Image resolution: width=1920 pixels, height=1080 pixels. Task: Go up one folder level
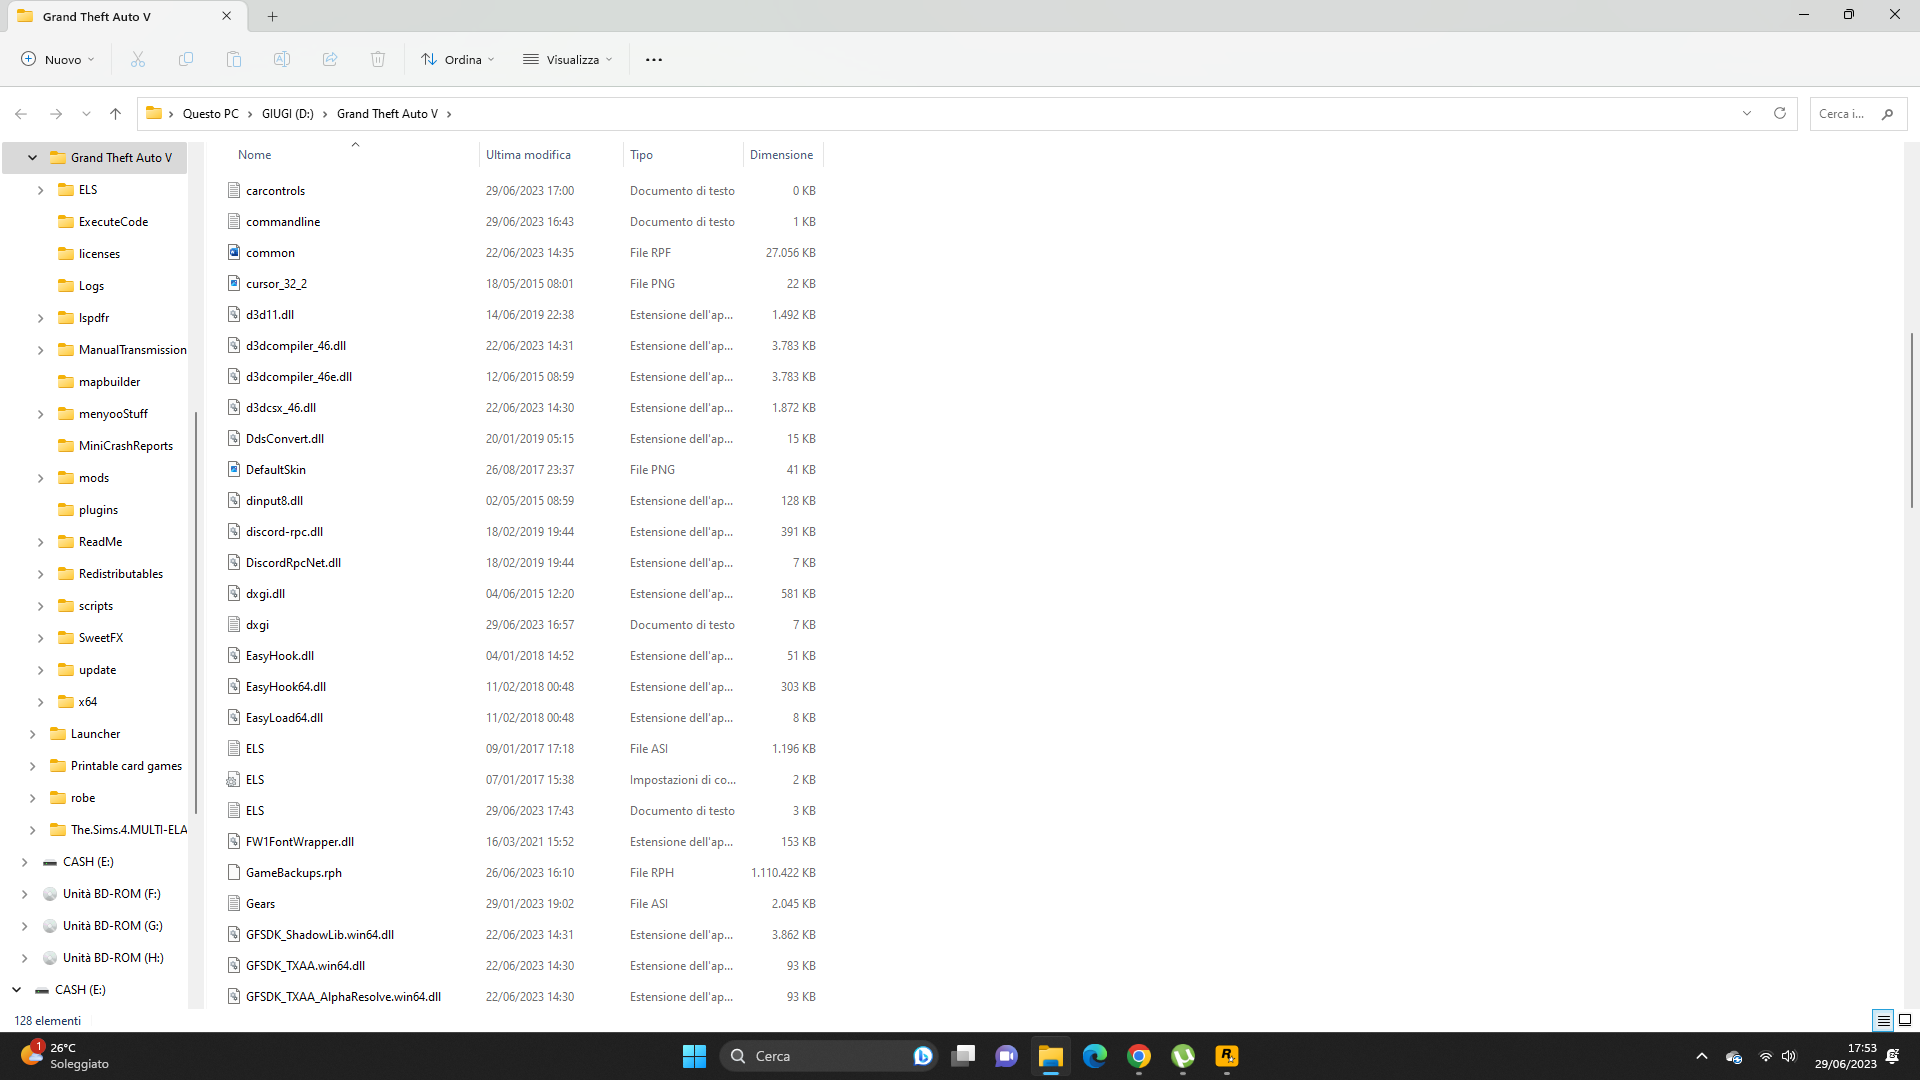pos(116,114)
